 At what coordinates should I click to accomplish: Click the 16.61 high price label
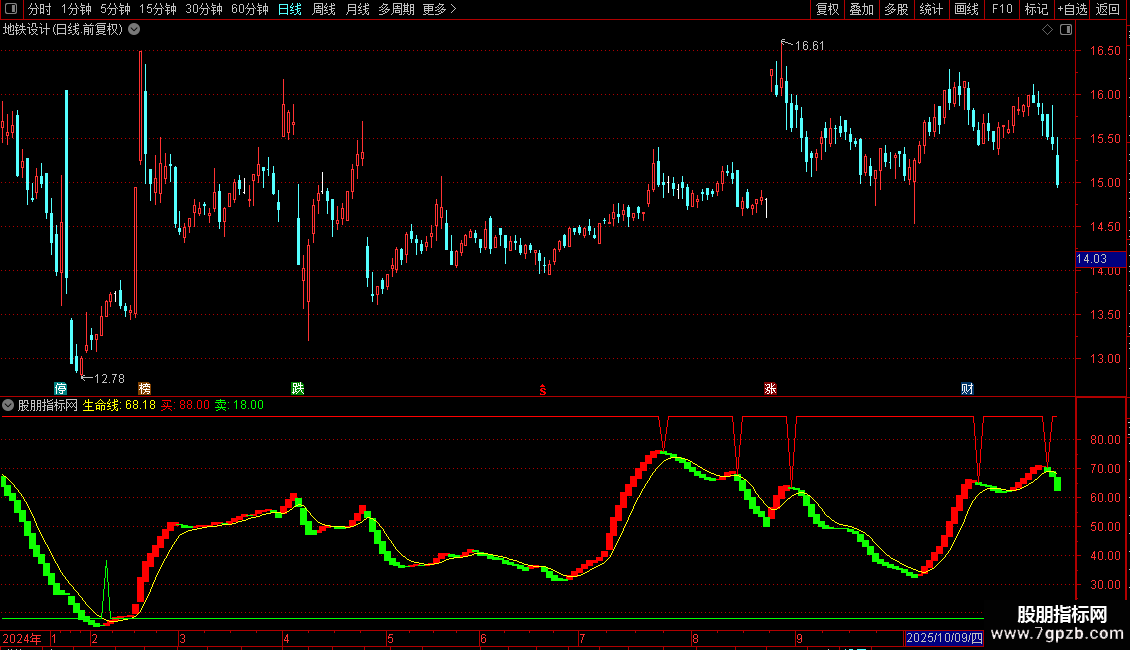pos(809,45)
